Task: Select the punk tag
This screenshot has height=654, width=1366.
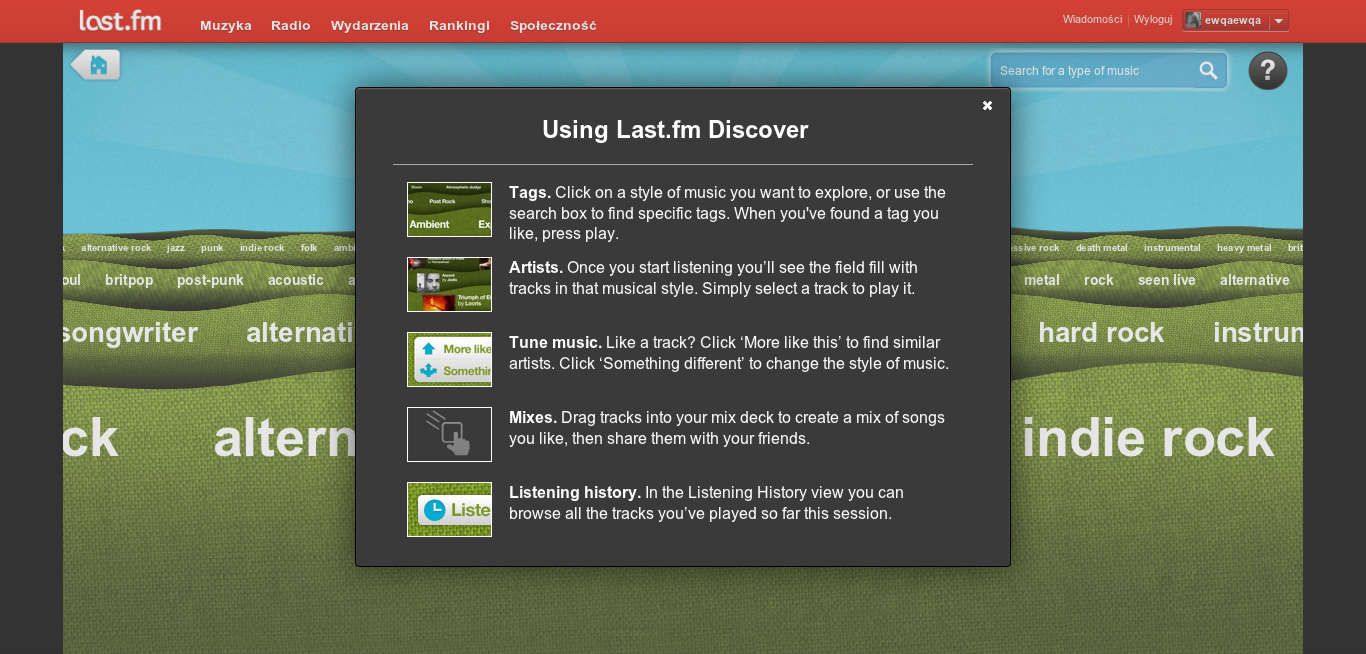Action: pyautogui.click(x=212, y=248)
